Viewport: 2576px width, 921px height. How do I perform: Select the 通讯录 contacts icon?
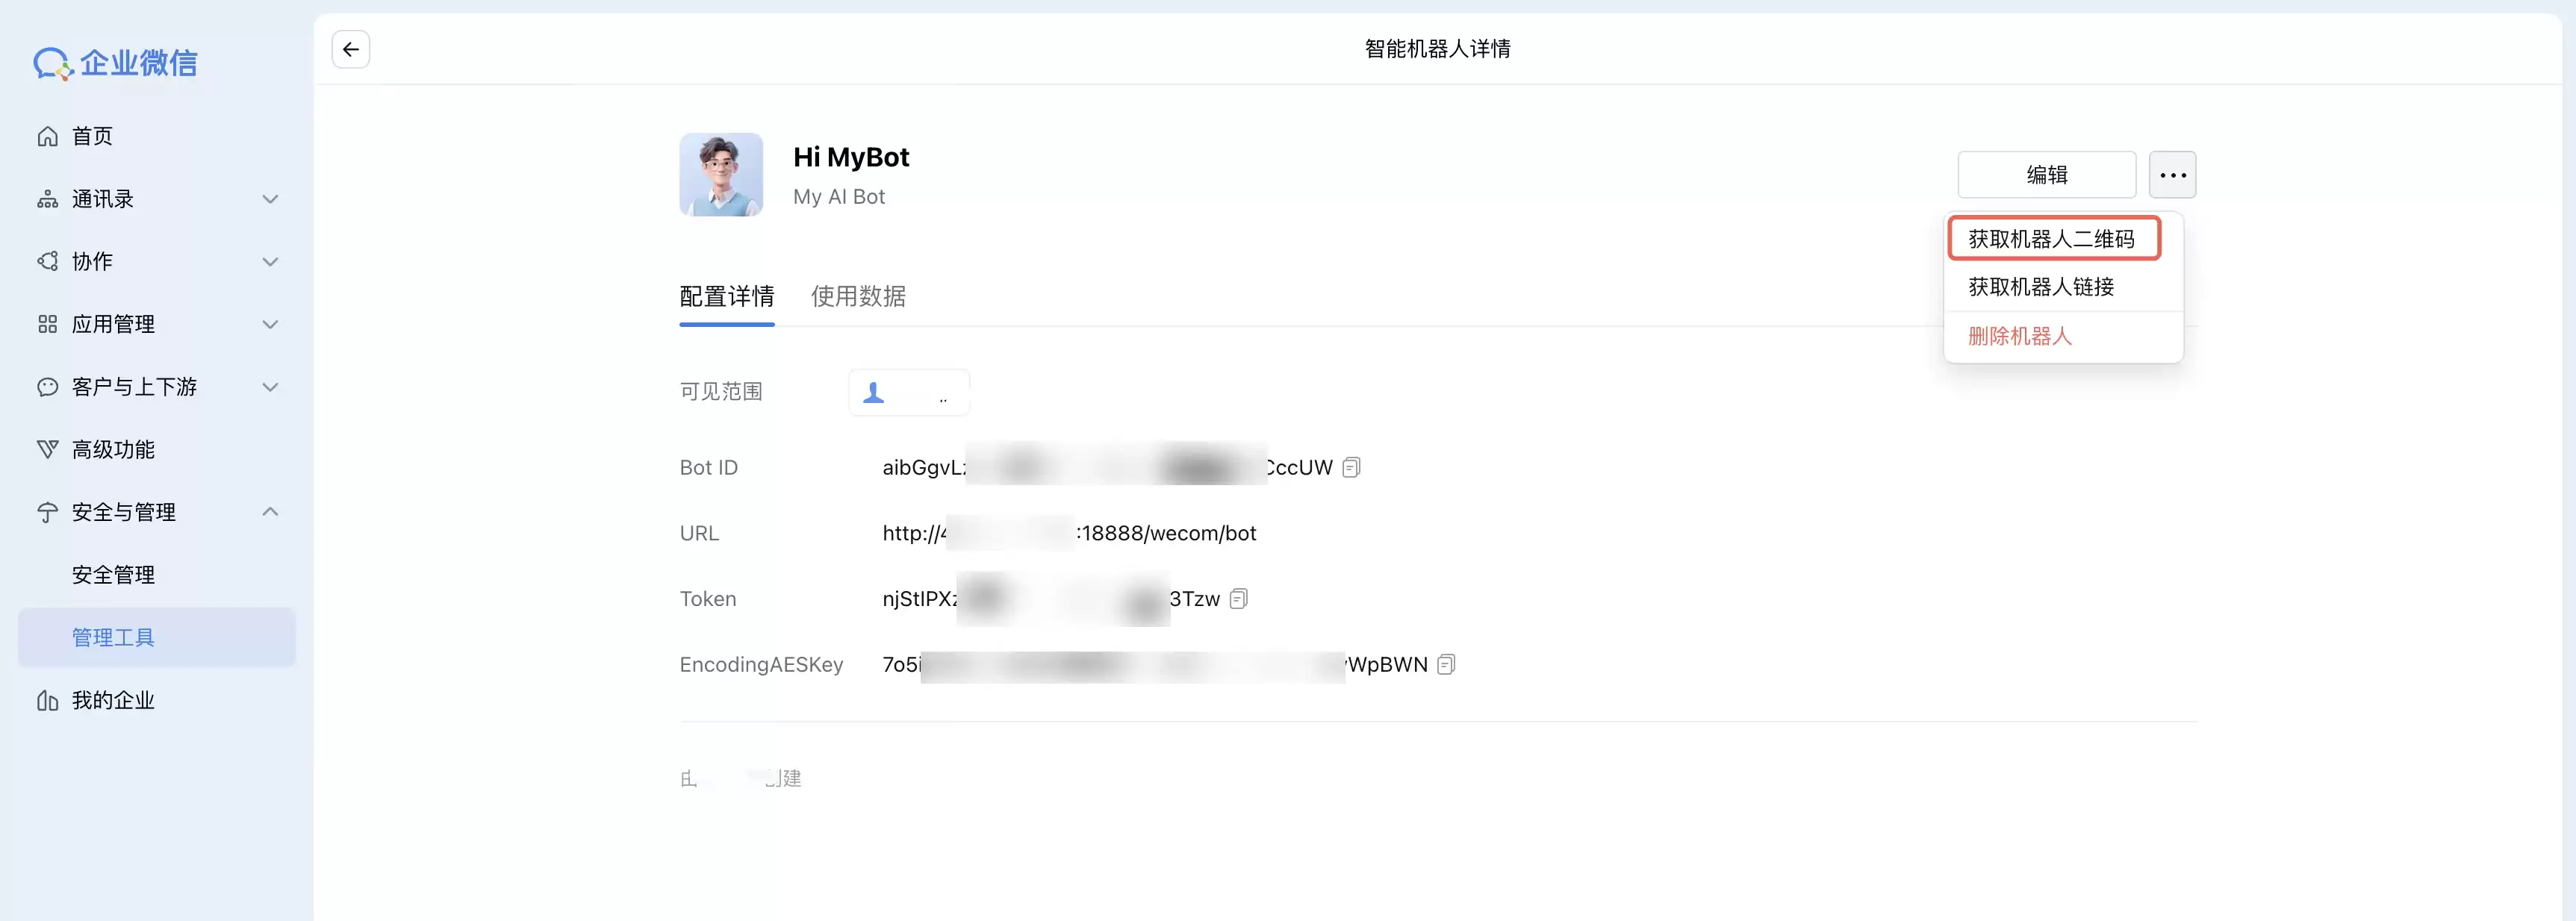[47, 198]
